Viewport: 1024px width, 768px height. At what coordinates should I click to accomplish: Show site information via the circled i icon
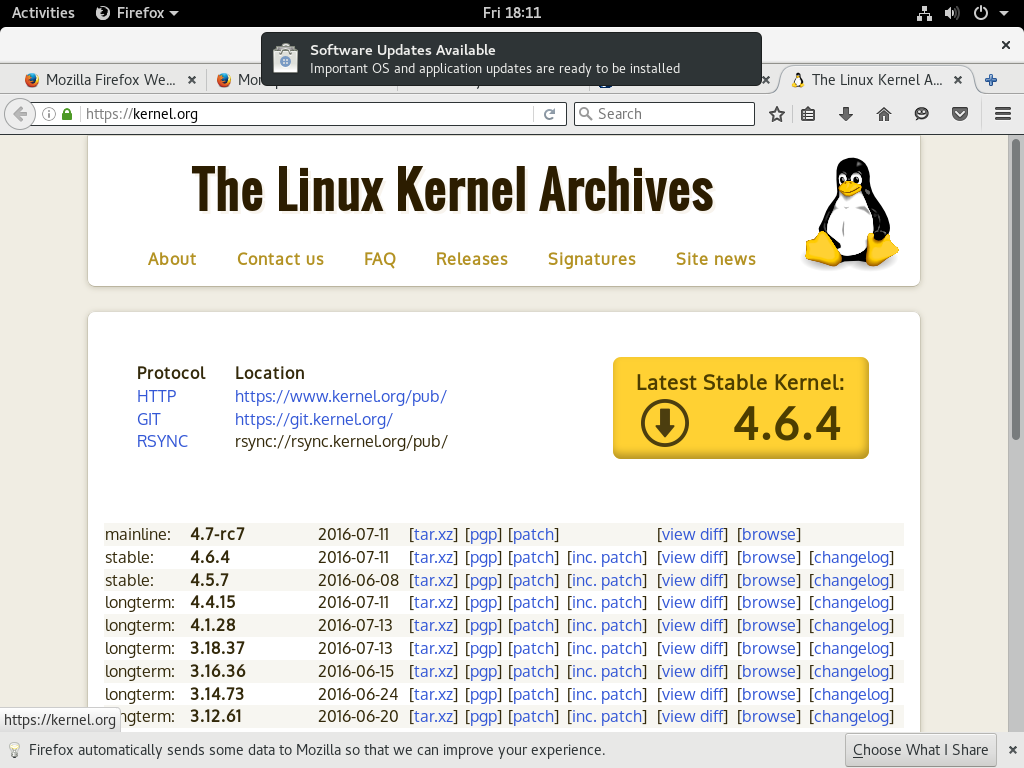point(49,114)
